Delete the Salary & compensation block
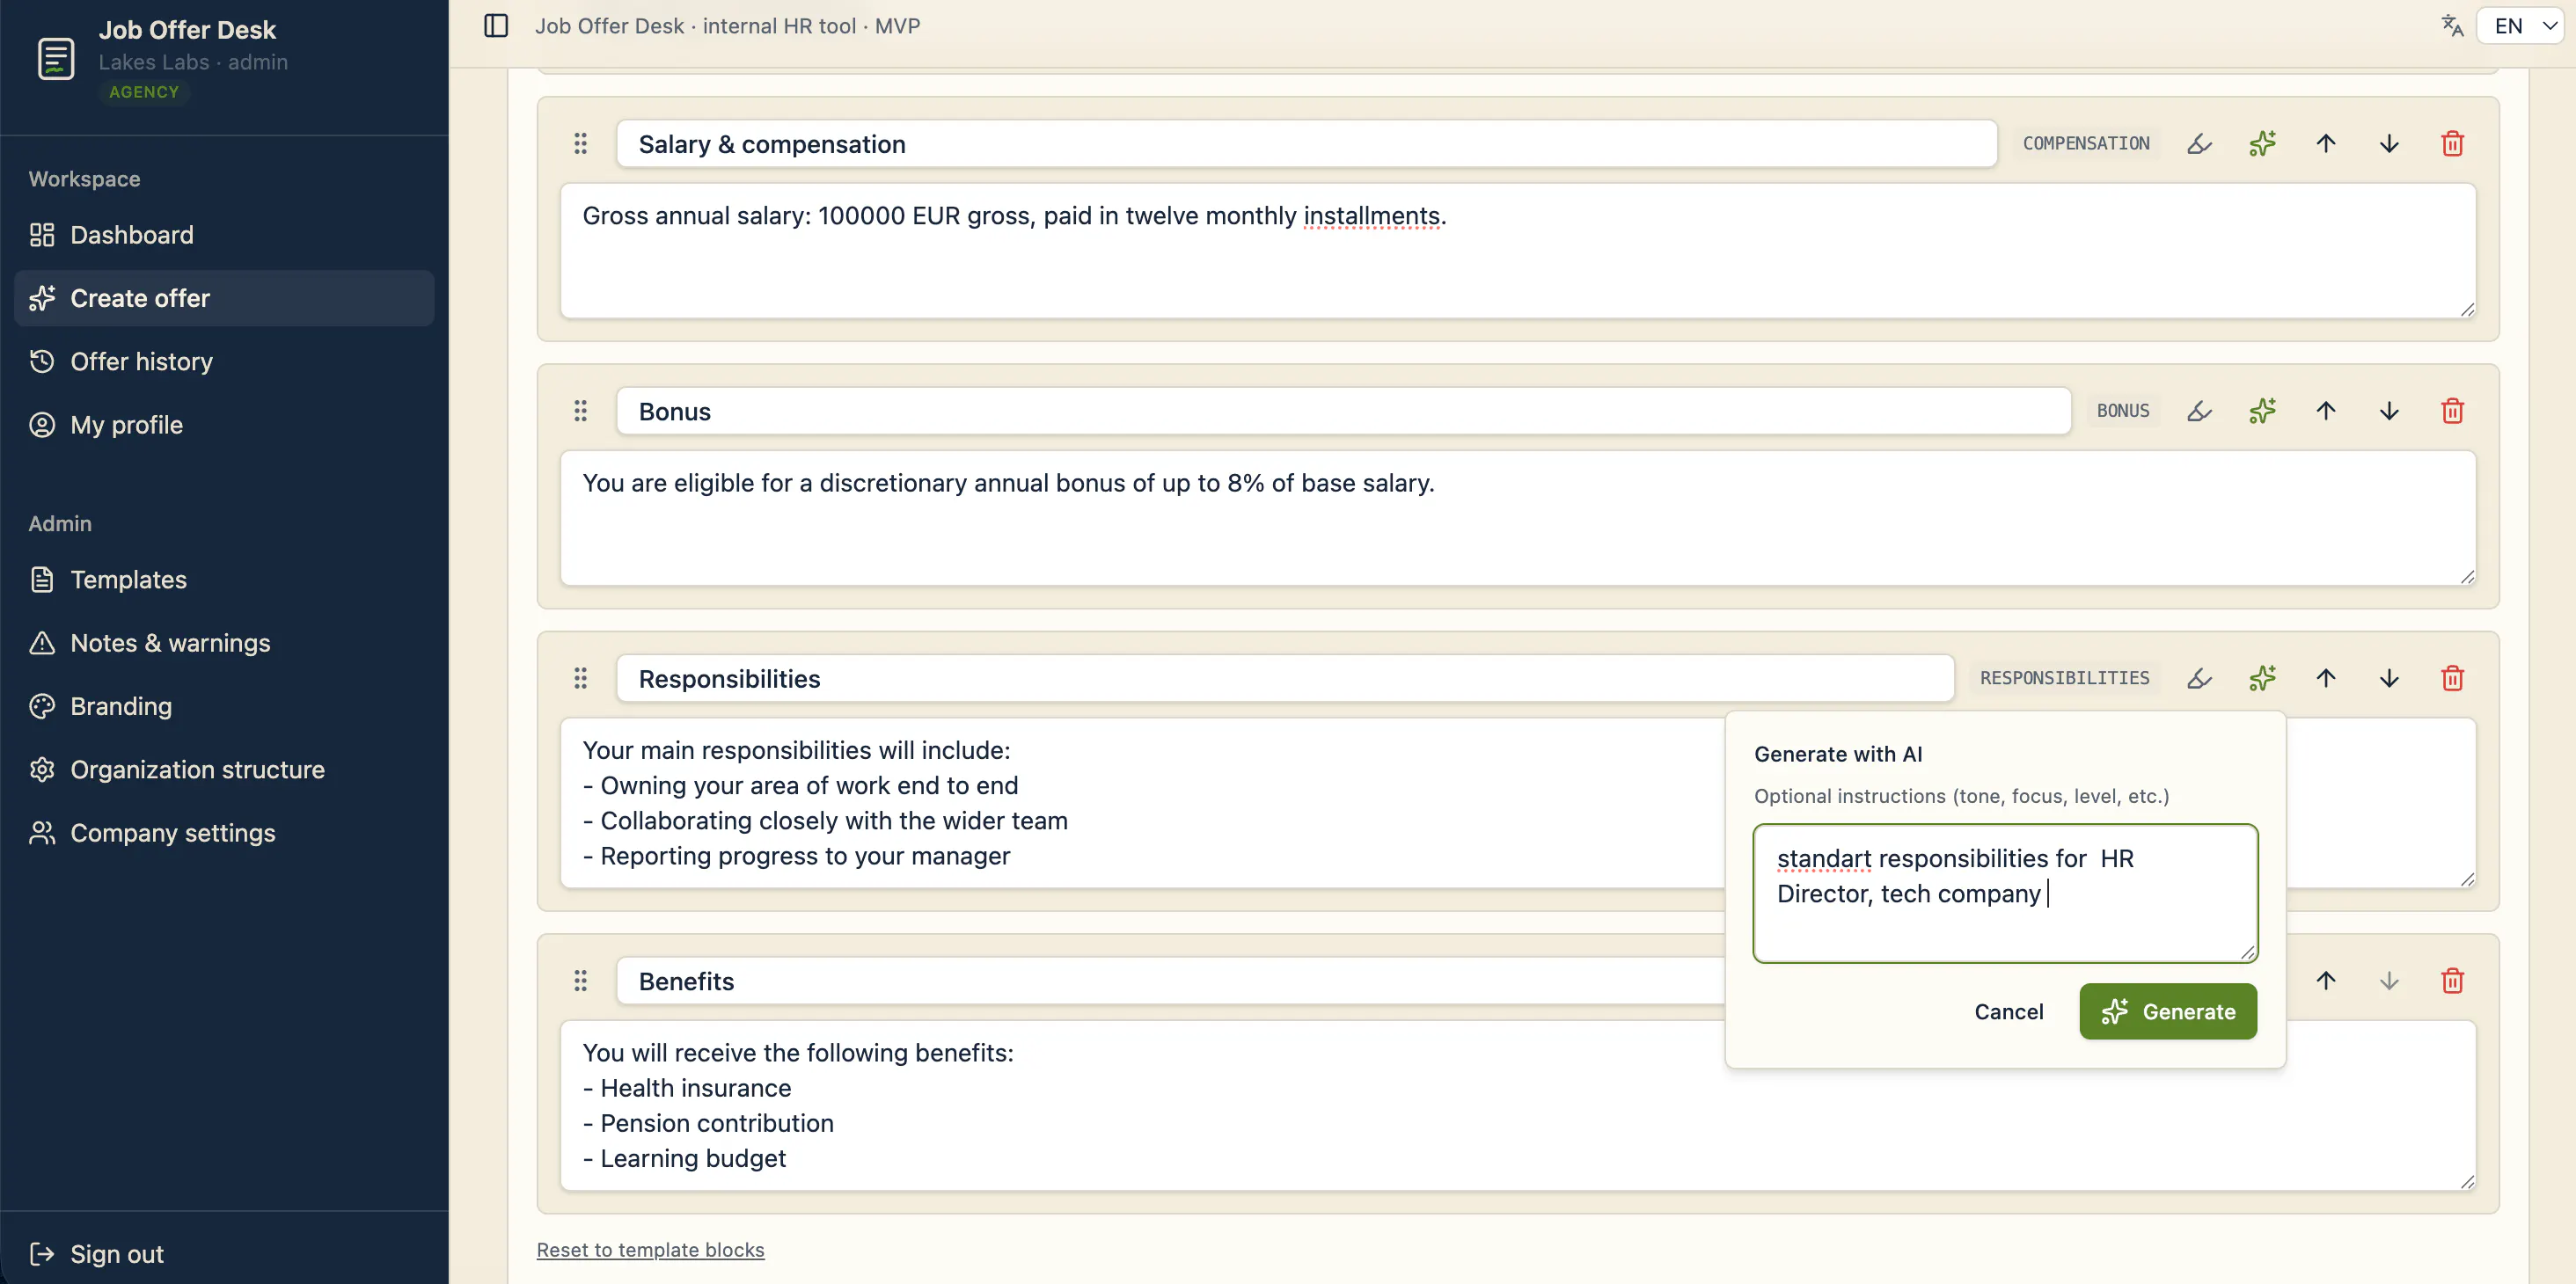2576x1284 pixels. 2452,144
